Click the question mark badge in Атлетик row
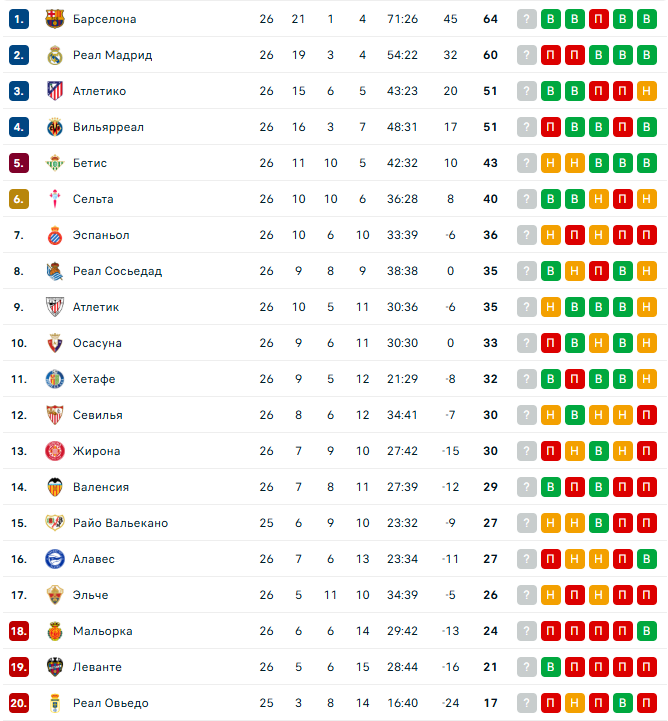Image resolution: width=668 pixels, height=721 pixels. pyautogui.click(x=527, y=307)
